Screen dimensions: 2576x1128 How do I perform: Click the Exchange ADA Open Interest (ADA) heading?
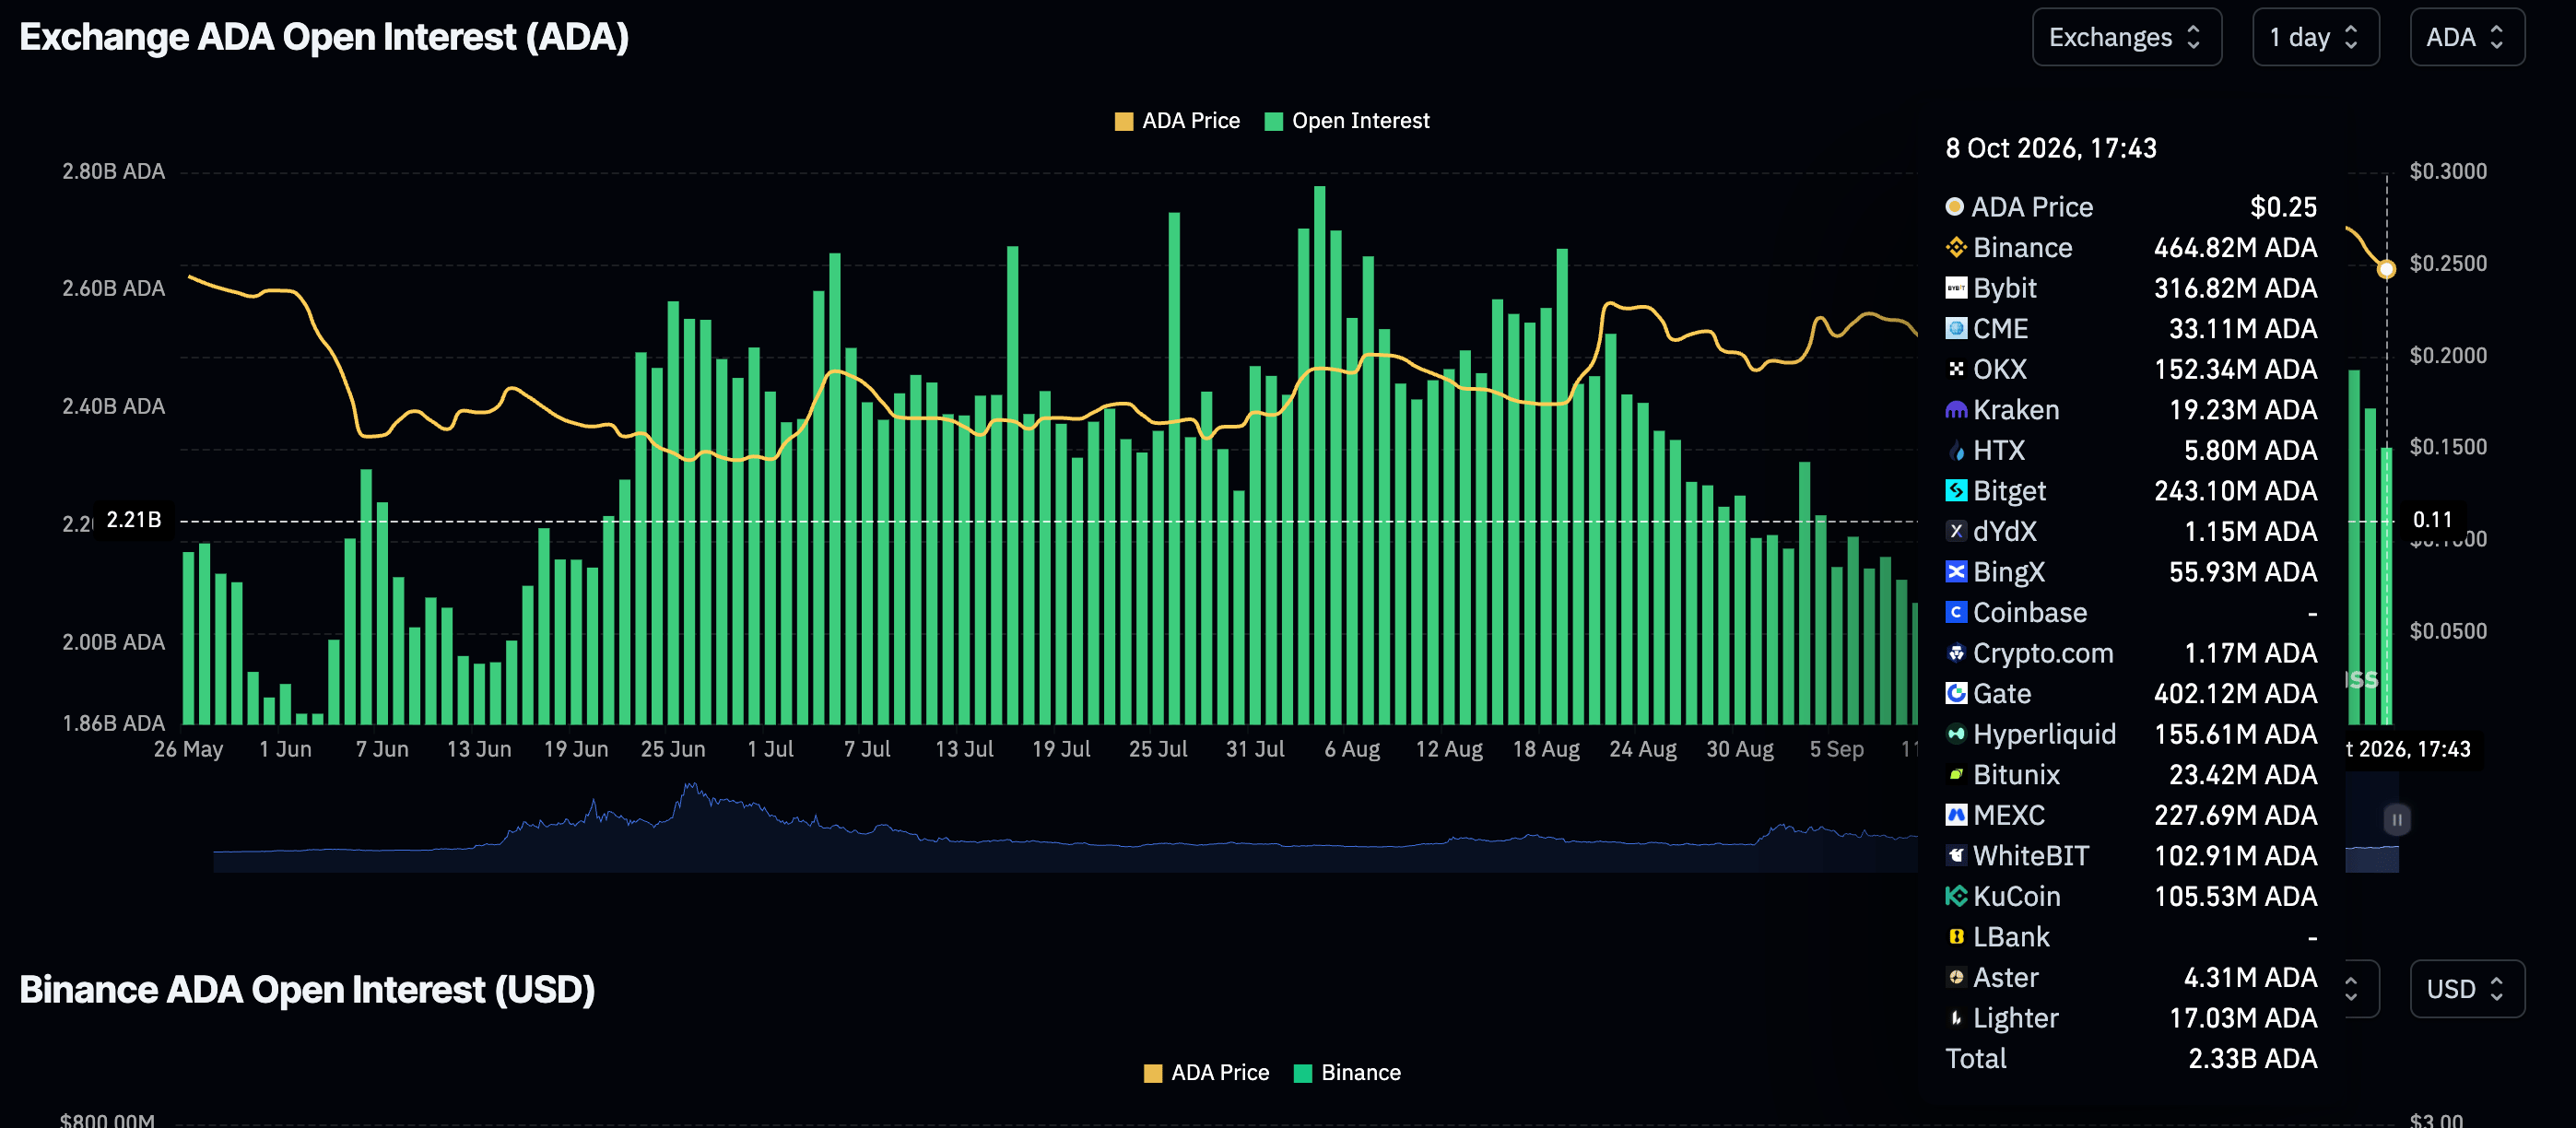tap(324, 37)
